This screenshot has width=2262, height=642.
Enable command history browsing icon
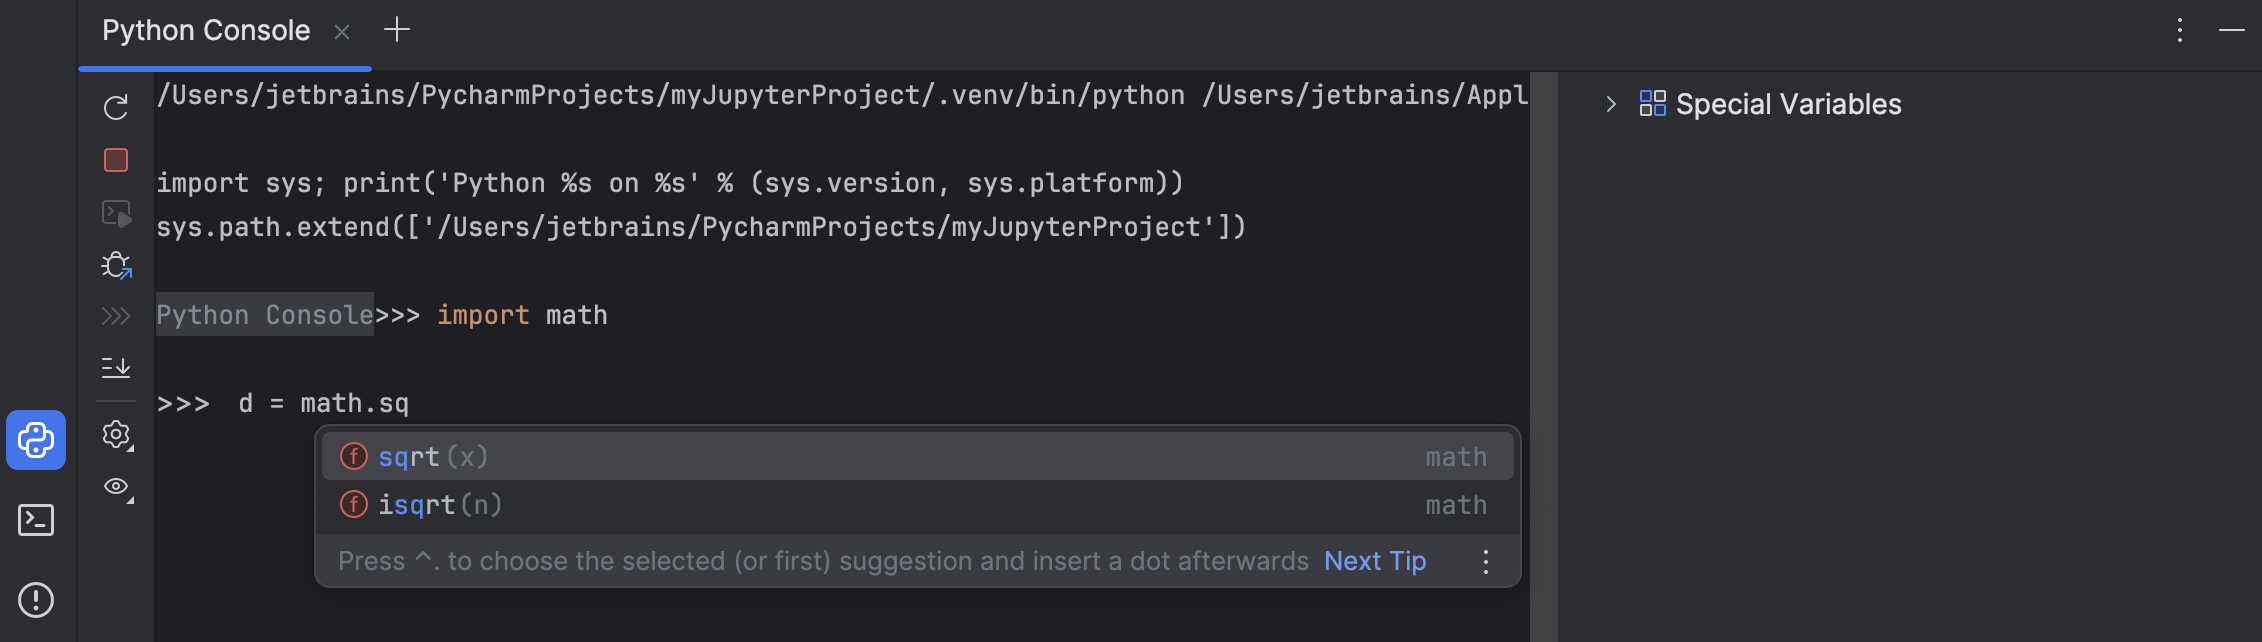(116, 314)
